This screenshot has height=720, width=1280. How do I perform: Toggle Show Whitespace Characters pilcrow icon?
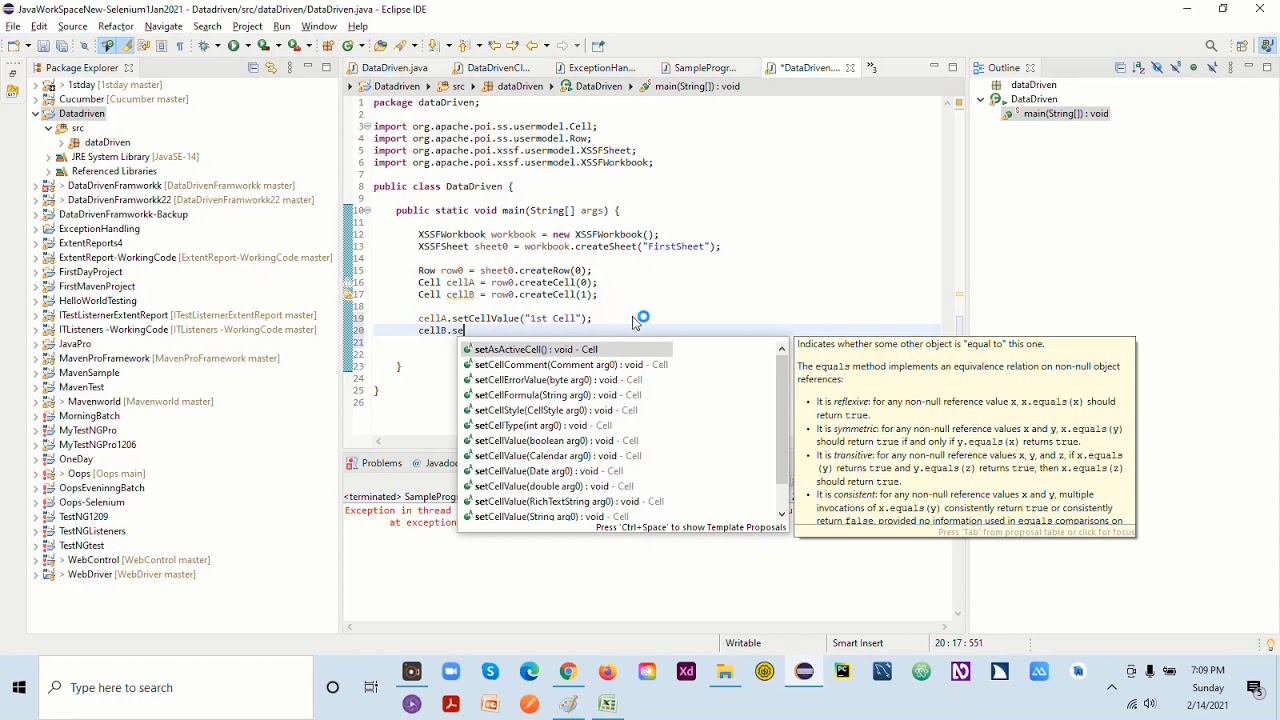180,45
